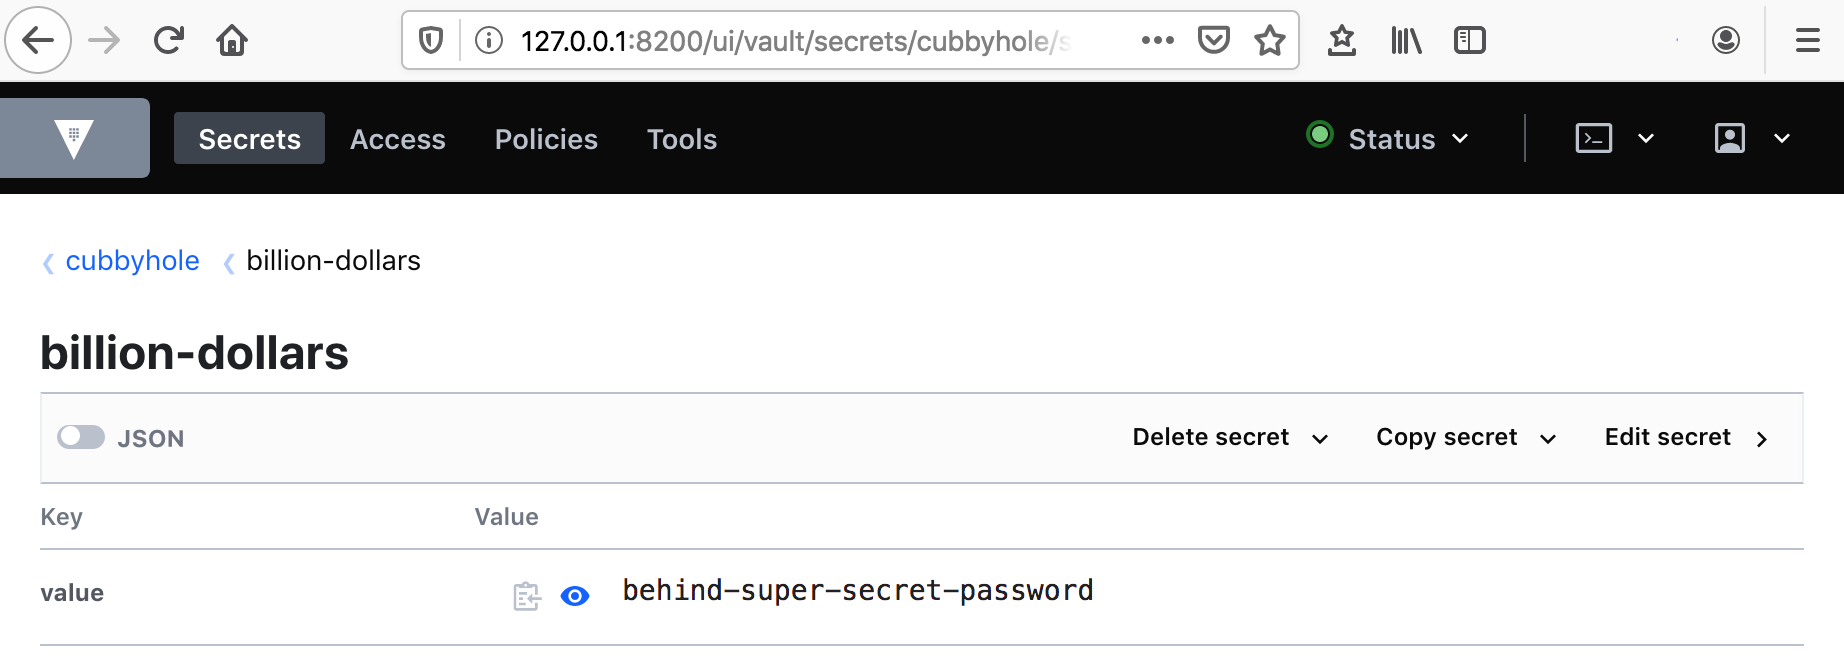
Task: Open the Vault console terminal icon
Action: 1593,138
